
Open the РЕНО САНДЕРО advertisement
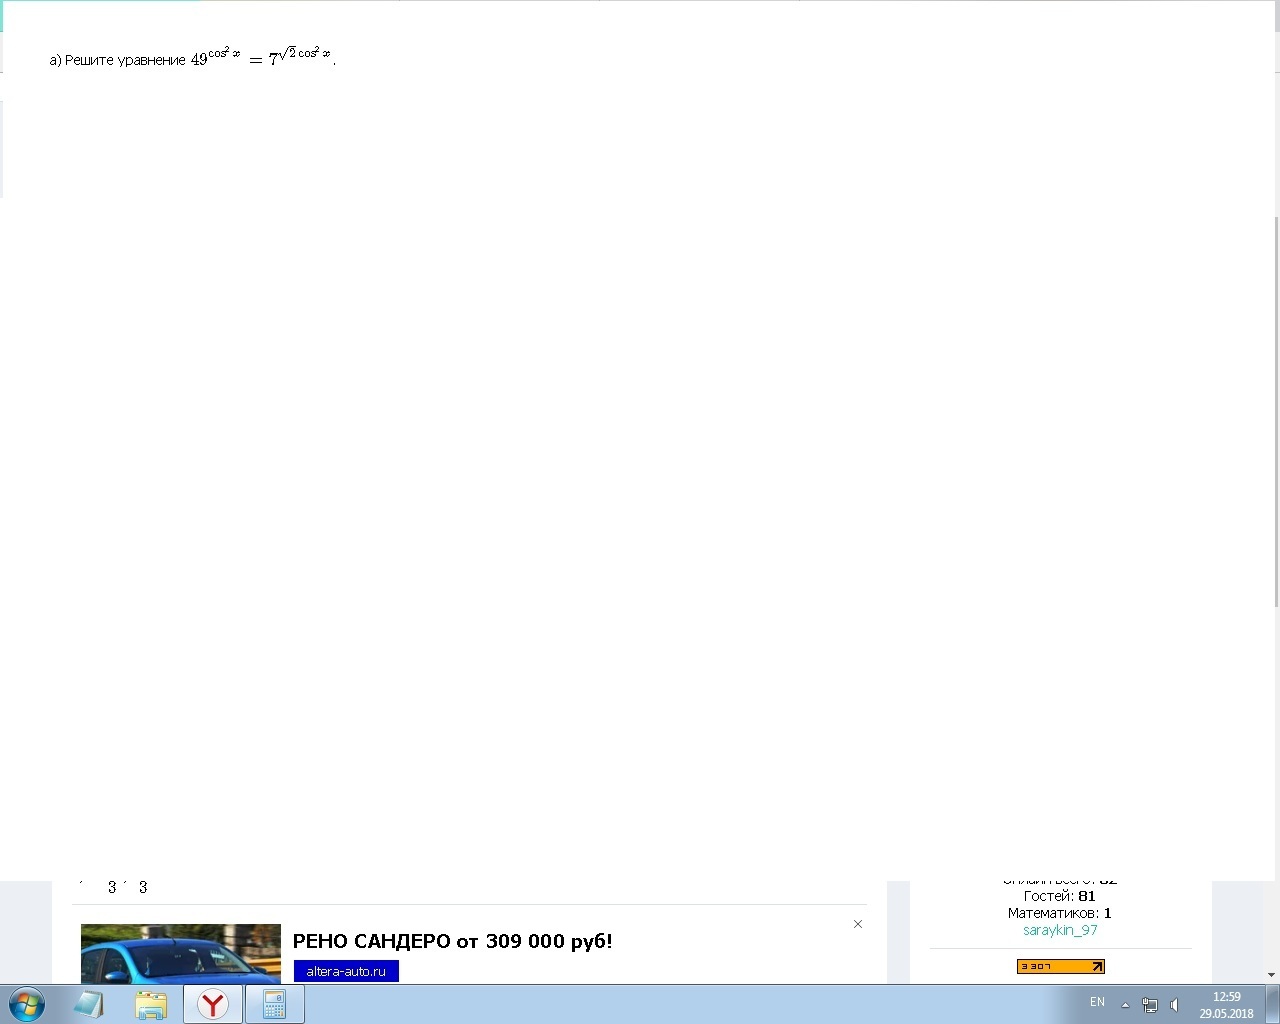453,941
